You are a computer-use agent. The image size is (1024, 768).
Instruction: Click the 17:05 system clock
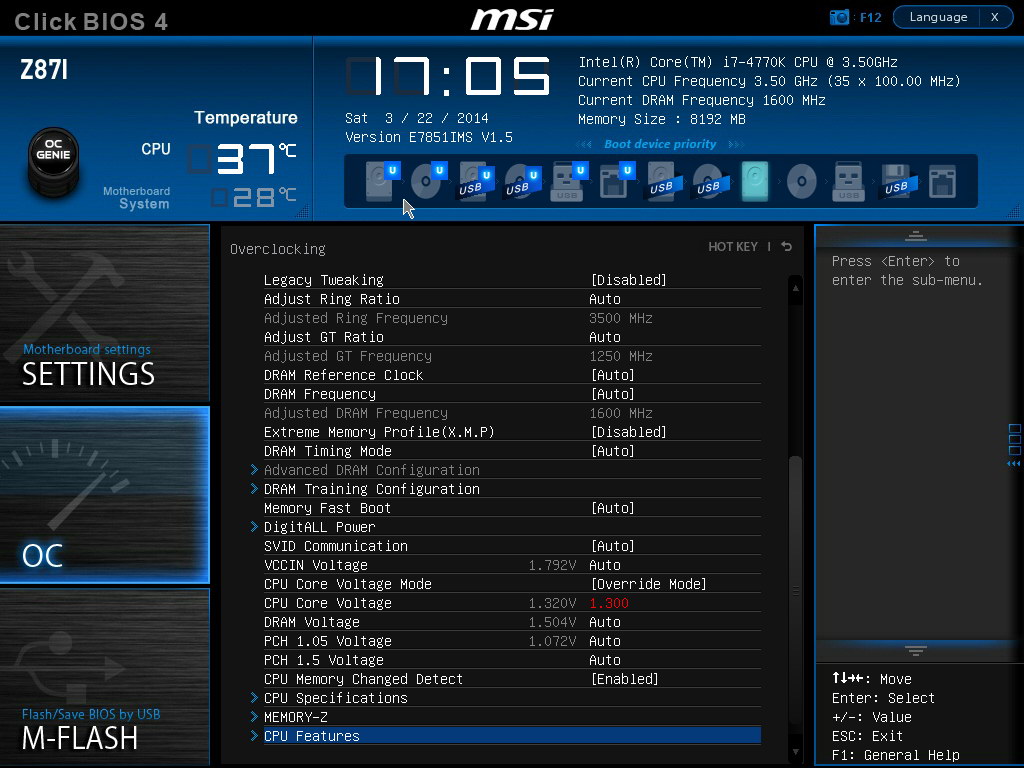coord(448,76)
